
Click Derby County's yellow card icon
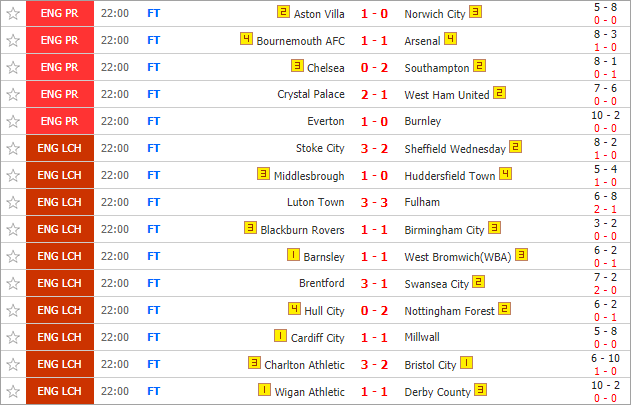[x=480, y=390]
